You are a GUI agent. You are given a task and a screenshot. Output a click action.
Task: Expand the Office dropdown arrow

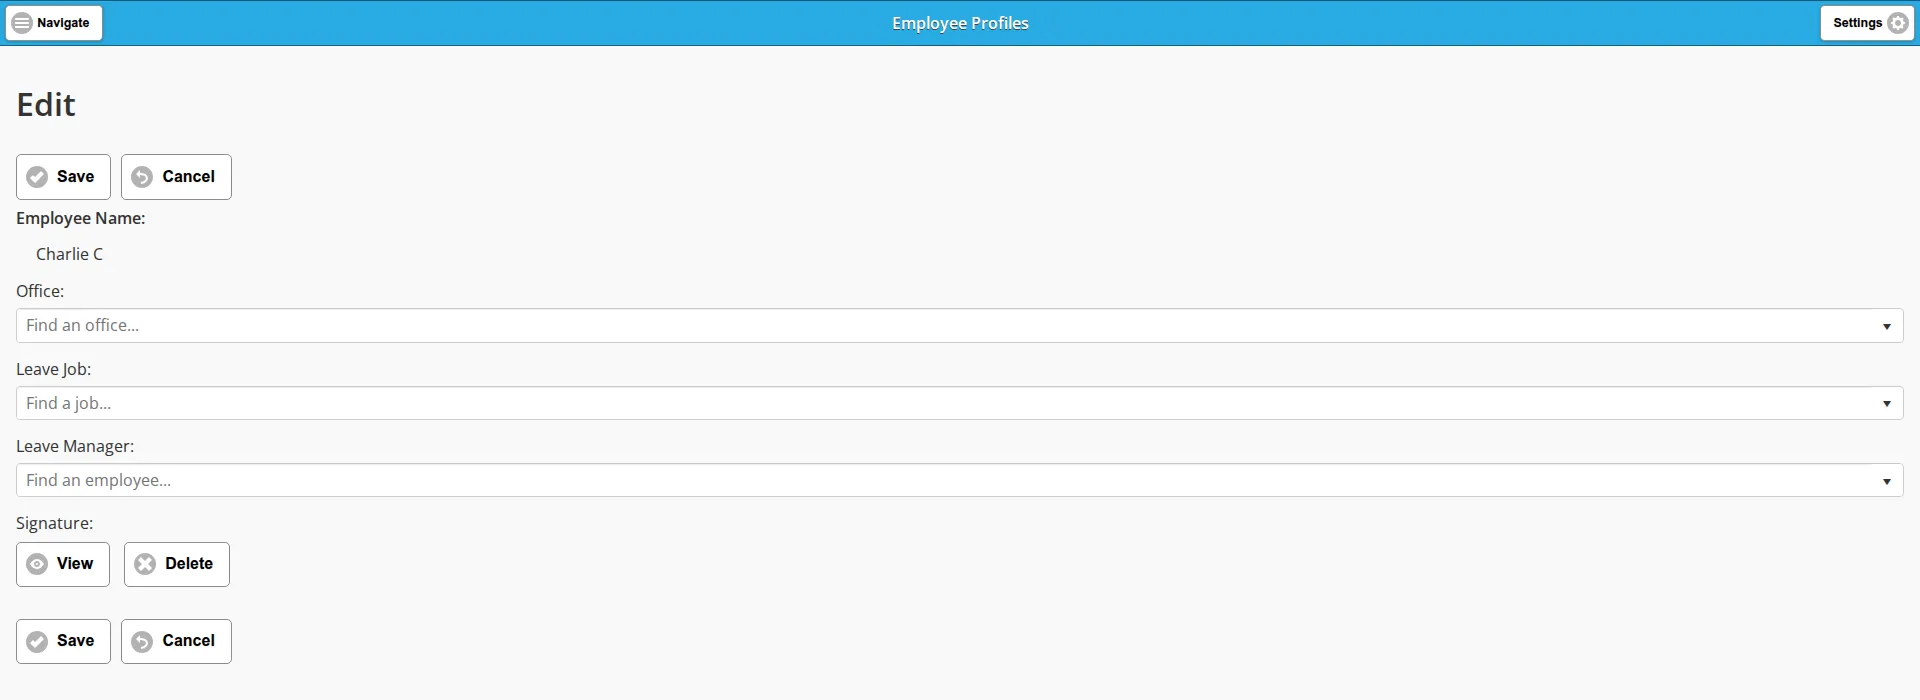pos(1887,326)
